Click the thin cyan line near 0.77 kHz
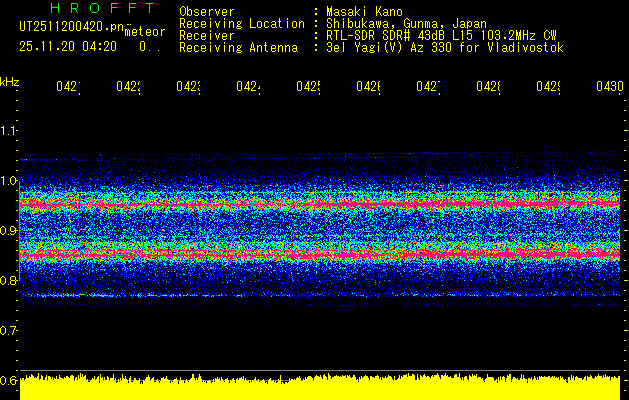 point(320,295)
